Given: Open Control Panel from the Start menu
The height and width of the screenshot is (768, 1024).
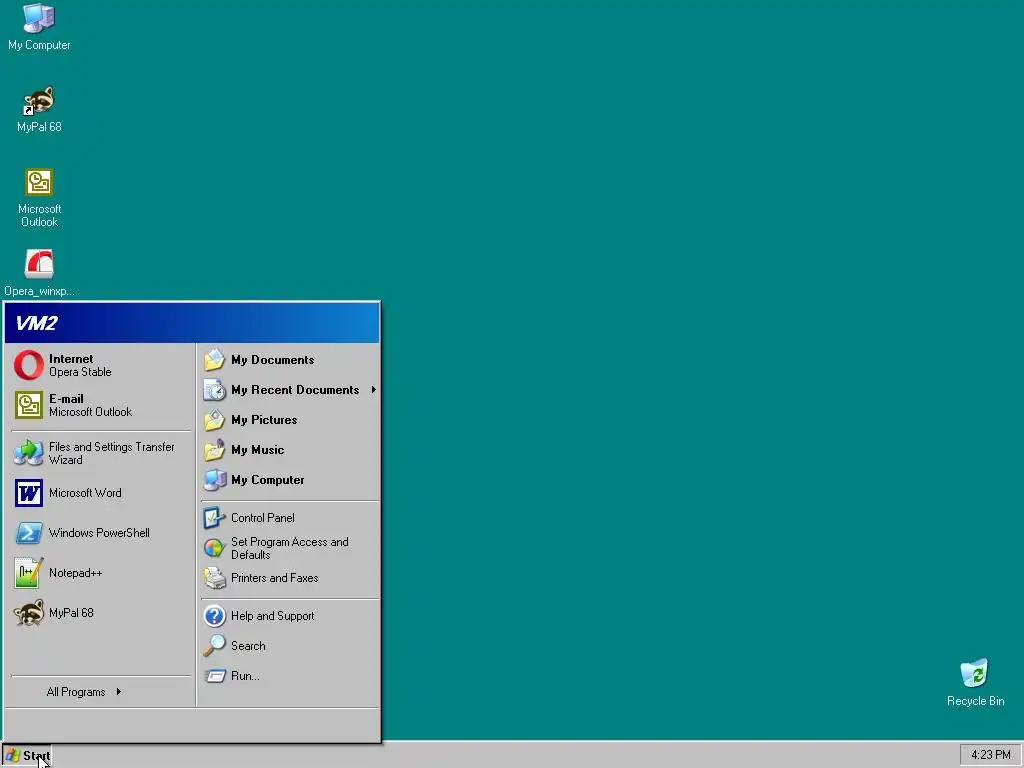Looking at the screenshot, I should (289, 518).
